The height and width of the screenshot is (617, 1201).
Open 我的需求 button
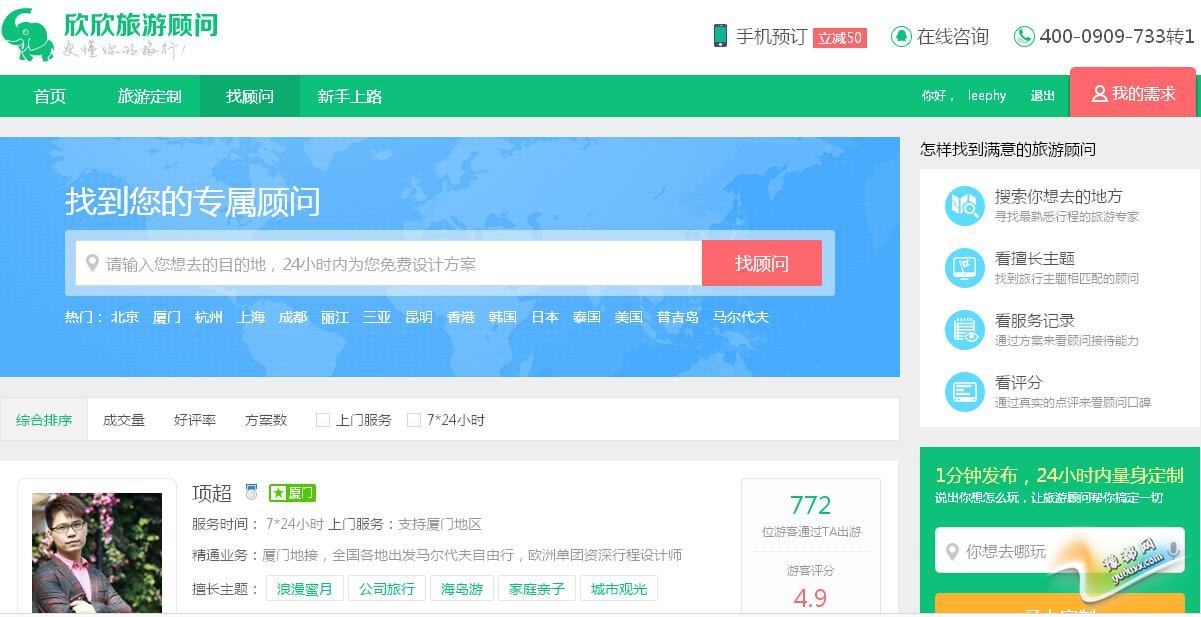(x=1132, y=93)
